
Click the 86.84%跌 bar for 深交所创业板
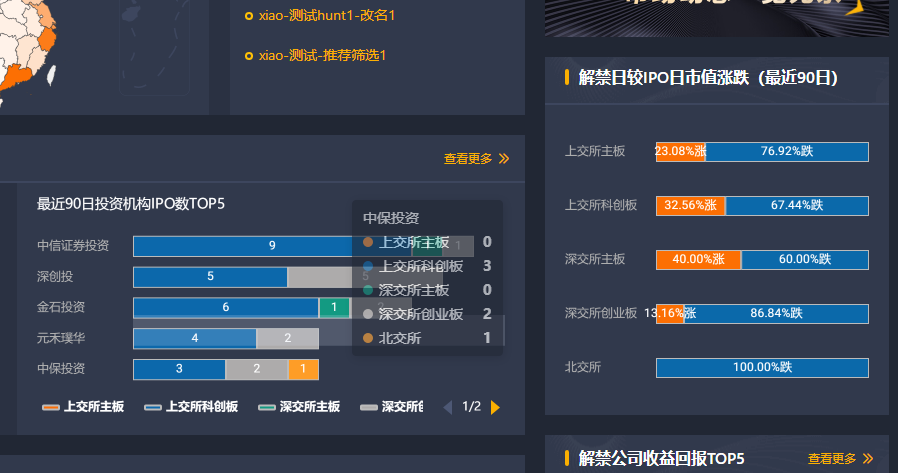777,314
